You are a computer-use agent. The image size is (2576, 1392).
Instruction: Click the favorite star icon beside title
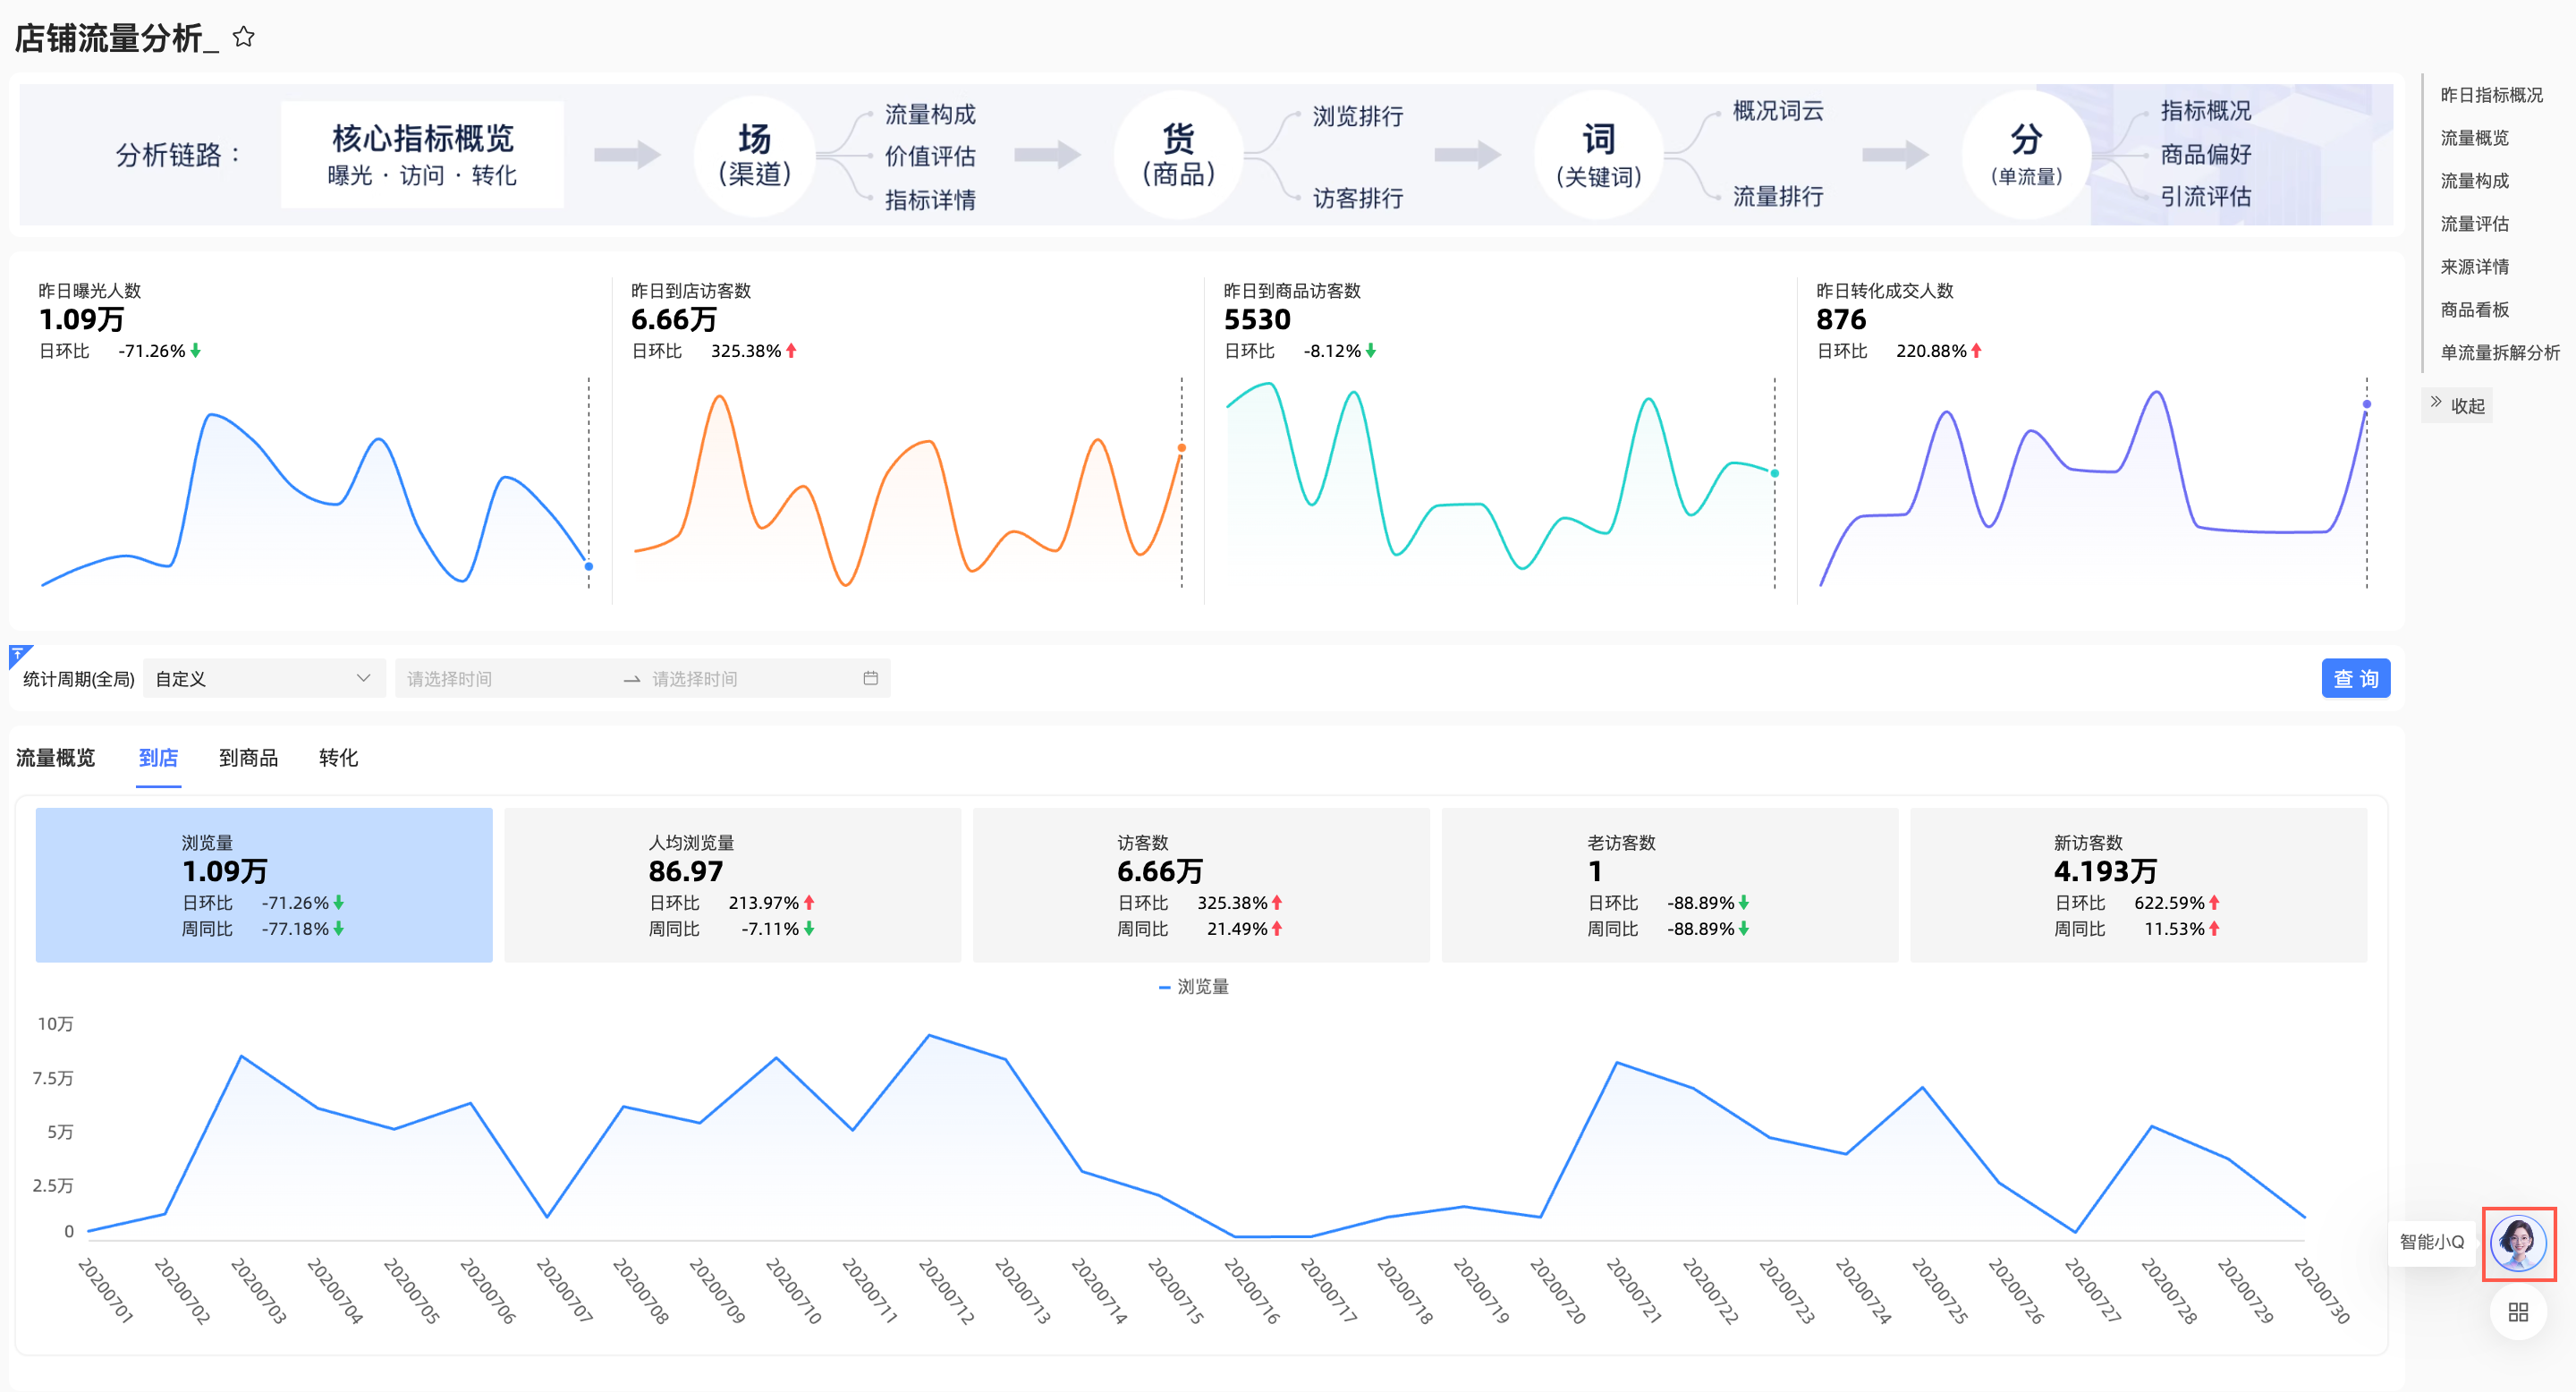[243, 37]
